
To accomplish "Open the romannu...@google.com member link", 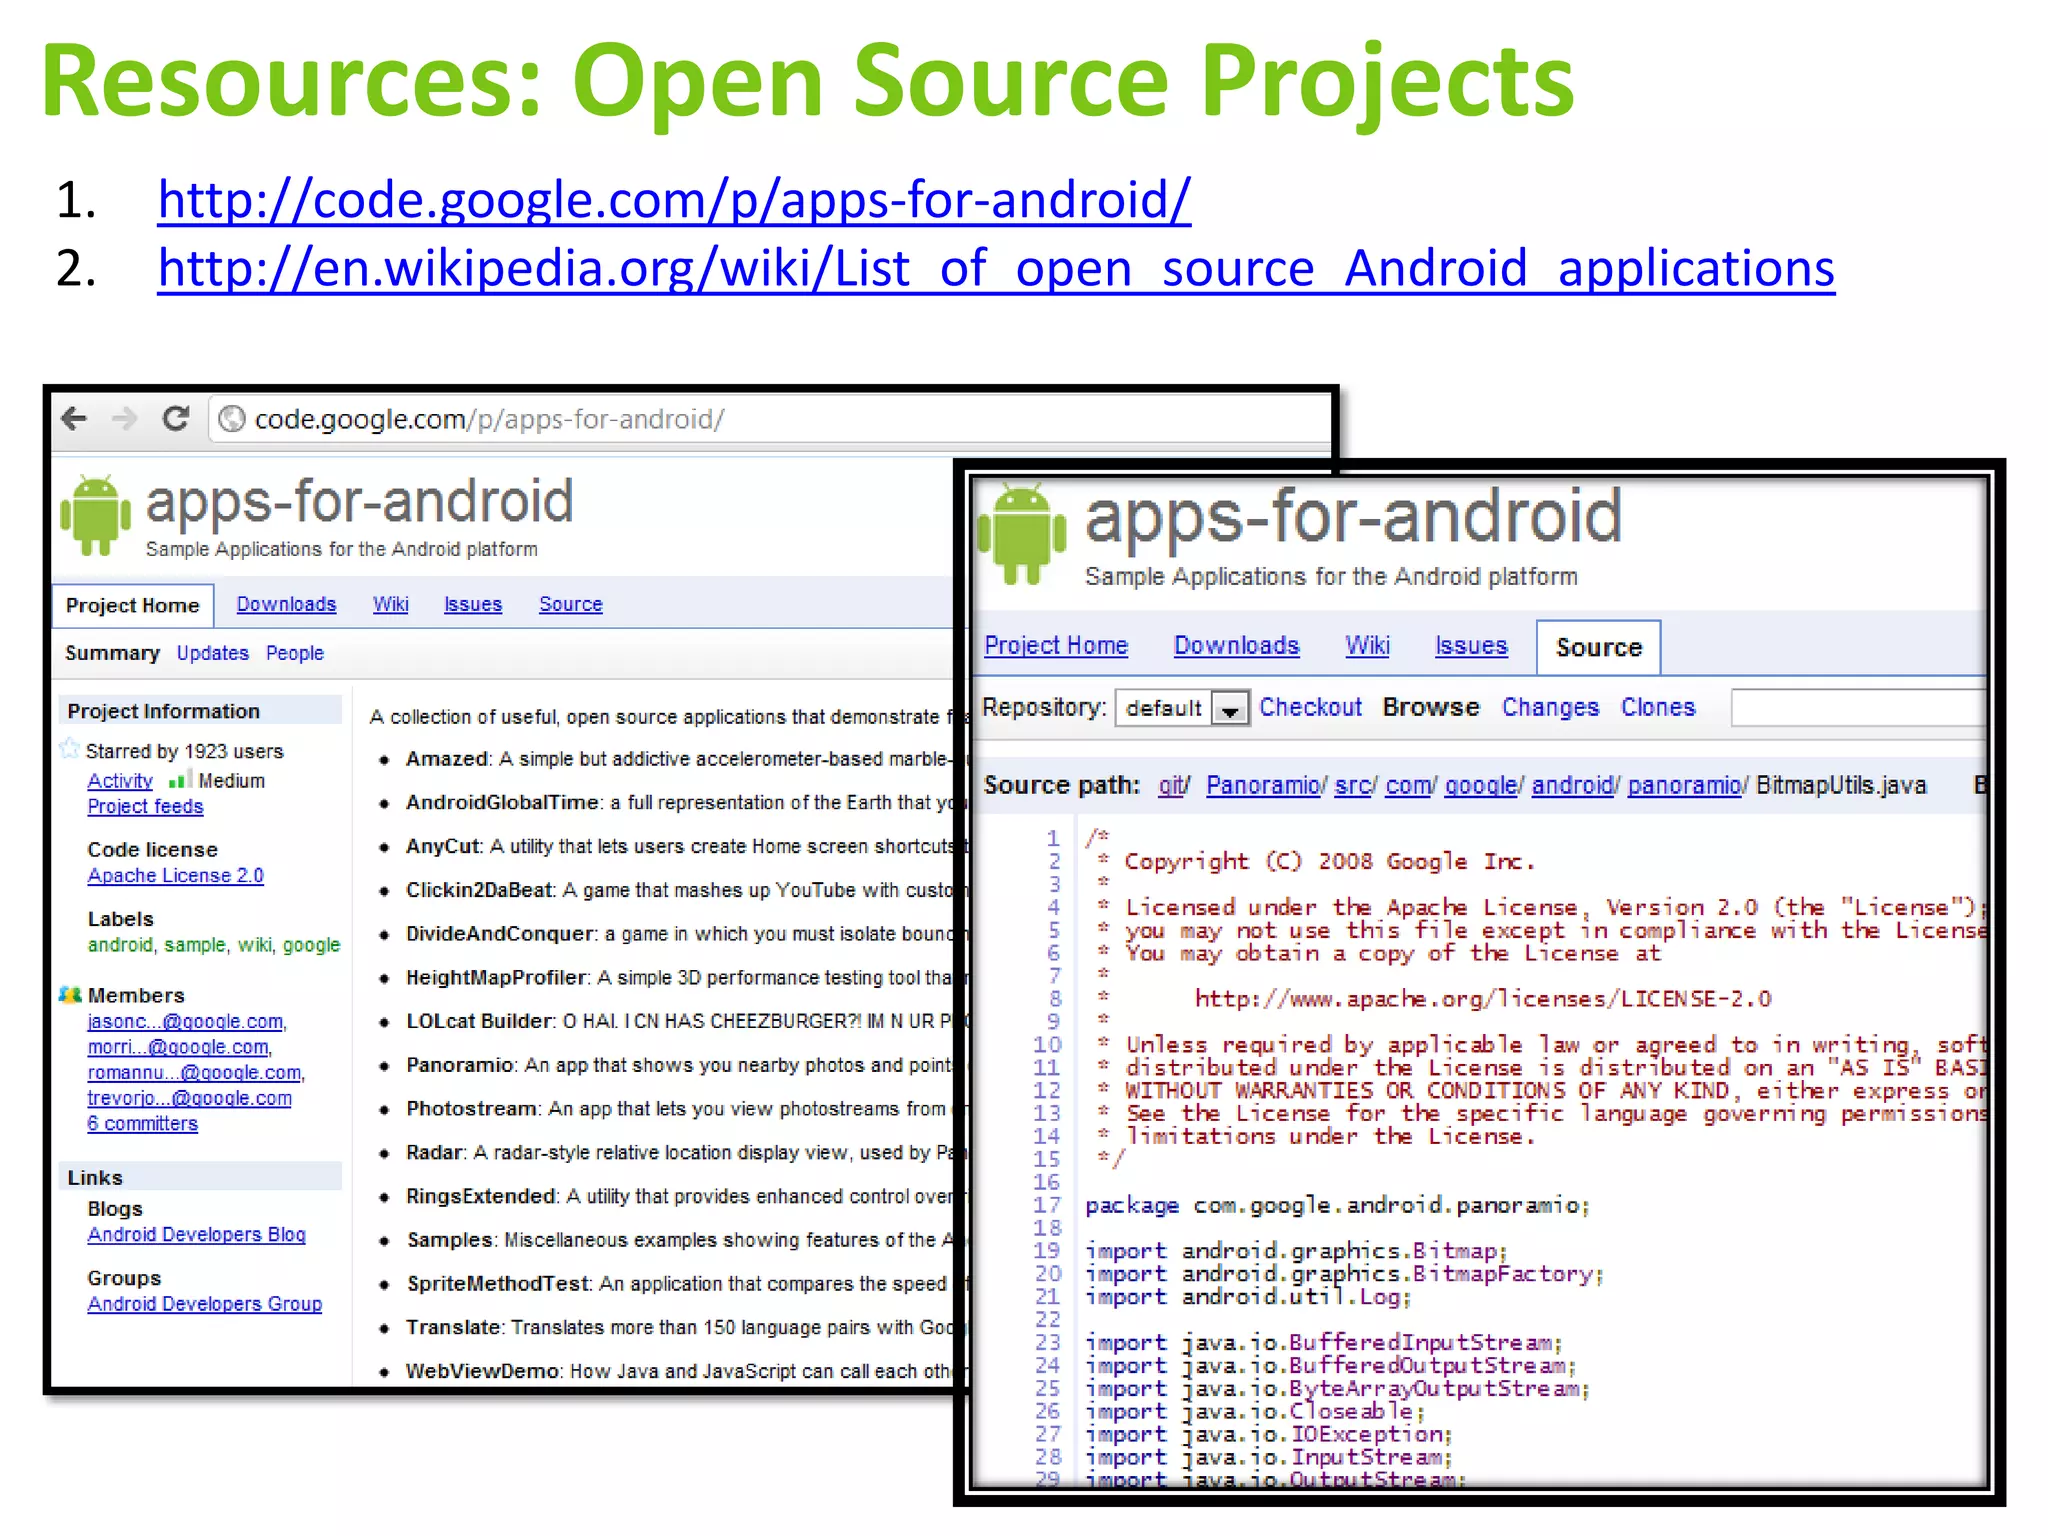I will click(x=194, y=1072).
